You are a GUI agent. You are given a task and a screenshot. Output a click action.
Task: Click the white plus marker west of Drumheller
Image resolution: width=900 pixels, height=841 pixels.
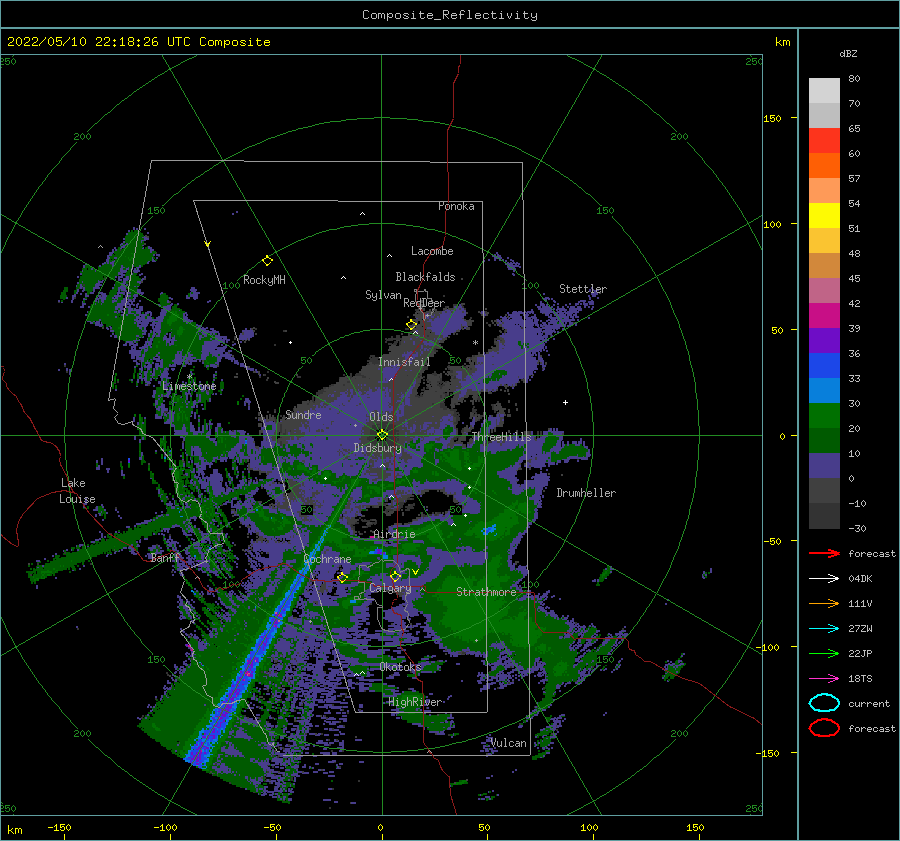[x=565, y=402]
